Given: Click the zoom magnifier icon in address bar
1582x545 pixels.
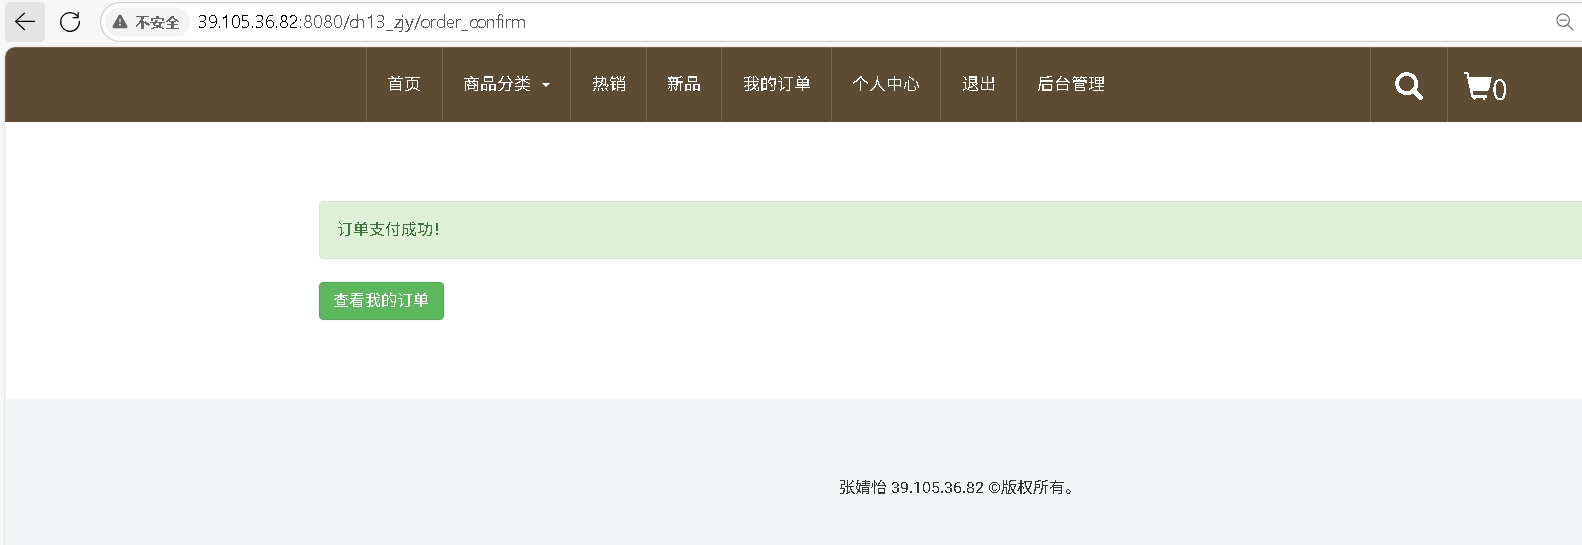Looking at the screenshot, I should point(1564,22).
